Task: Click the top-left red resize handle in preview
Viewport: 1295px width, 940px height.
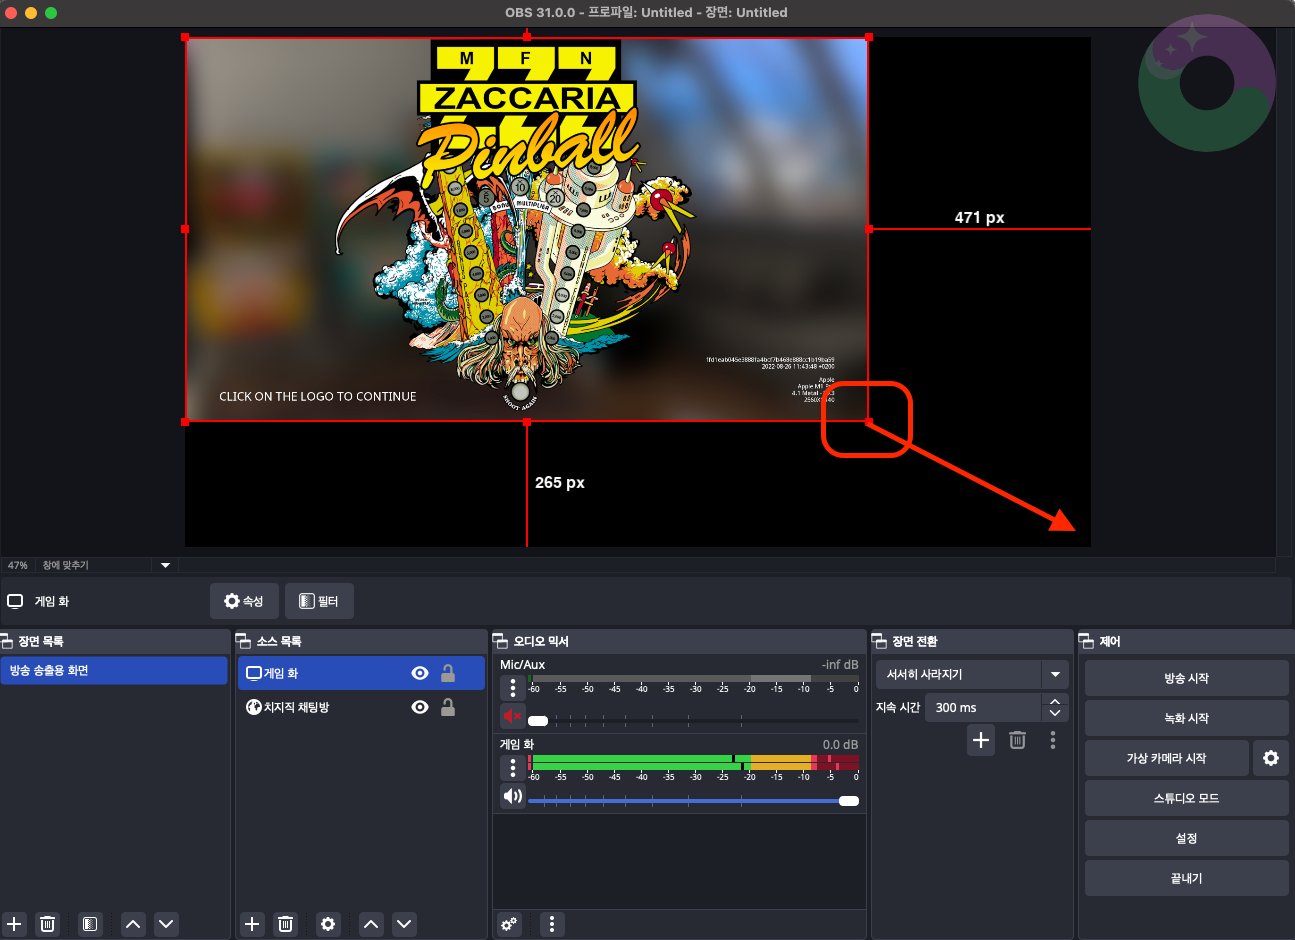Action: [x=185, y=37]
